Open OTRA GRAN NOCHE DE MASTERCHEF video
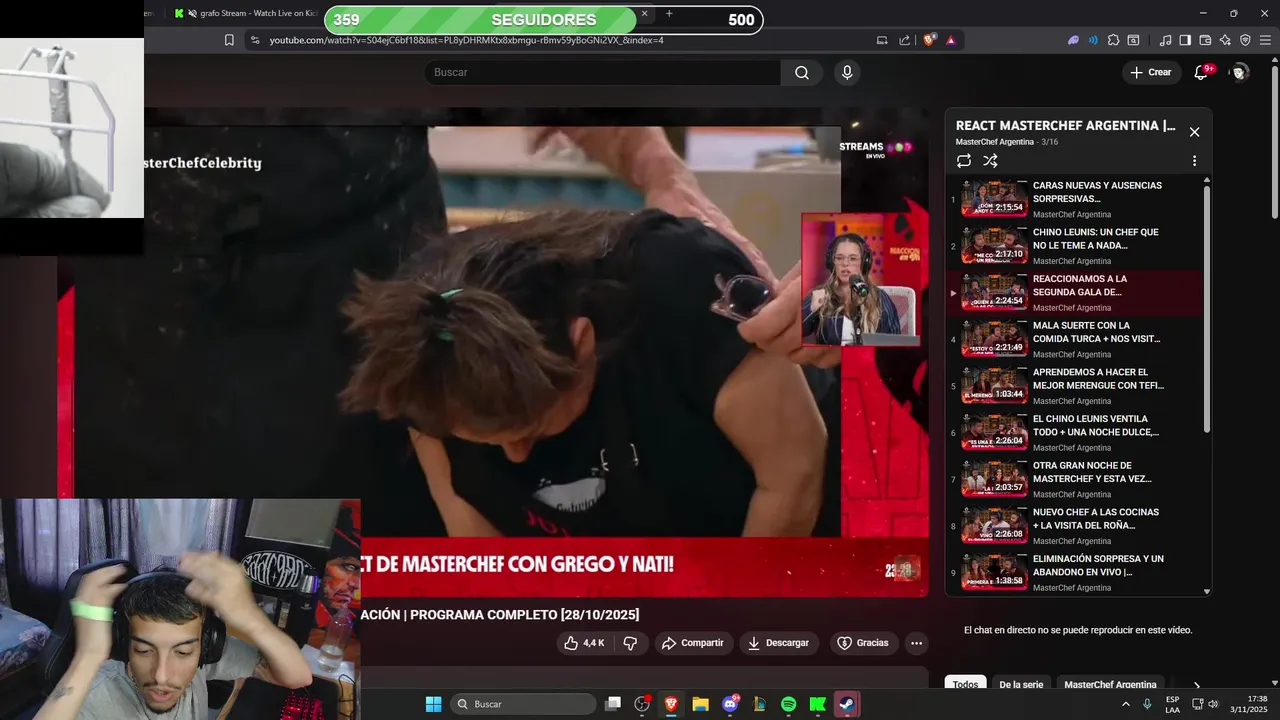The width and height of the screenshot is (1280, 720). click(x=1074, y=479)
